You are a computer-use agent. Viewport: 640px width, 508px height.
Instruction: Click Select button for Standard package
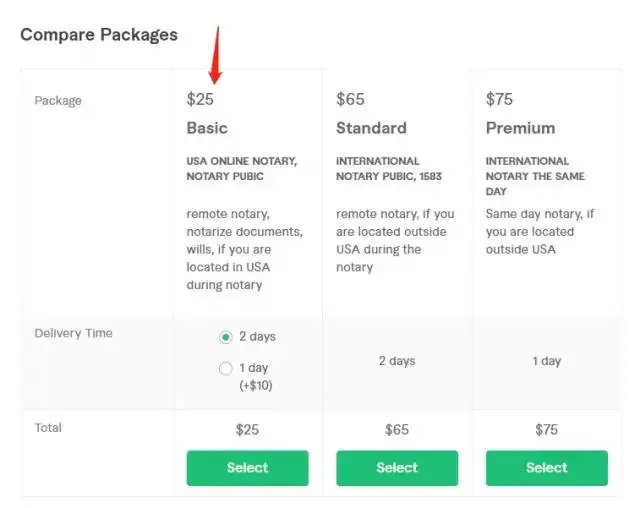point(397,468)
